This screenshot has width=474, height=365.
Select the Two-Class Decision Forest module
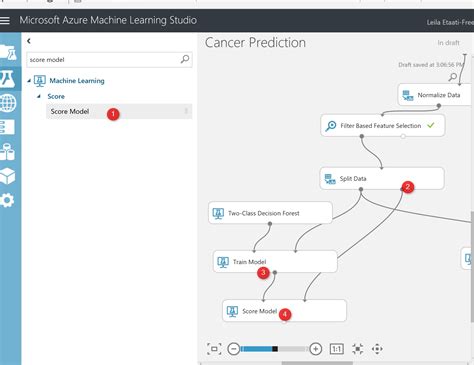(x=270, y=213)
